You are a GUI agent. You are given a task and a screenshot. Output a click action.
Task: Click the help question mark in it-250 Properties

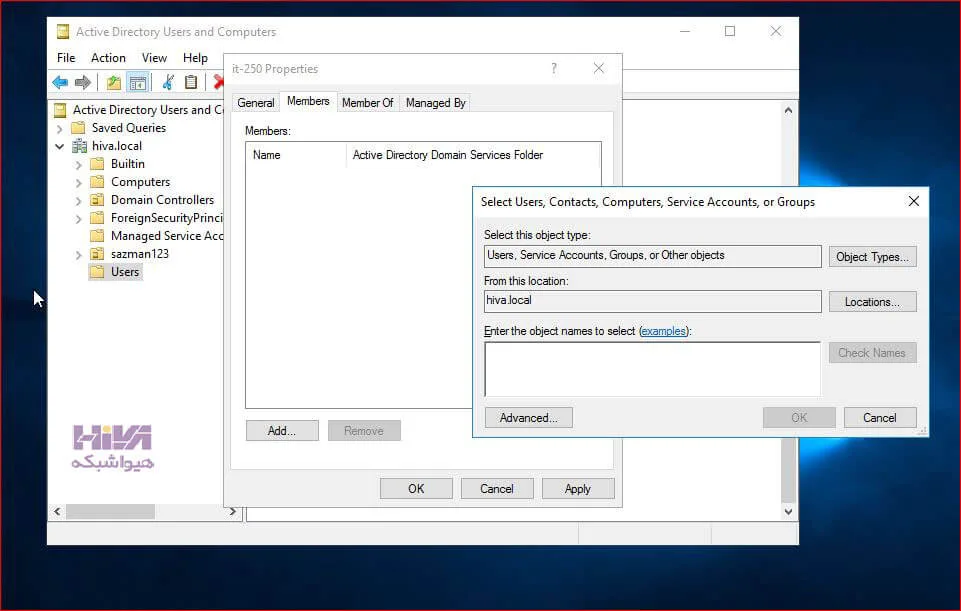tap(554, 69)
